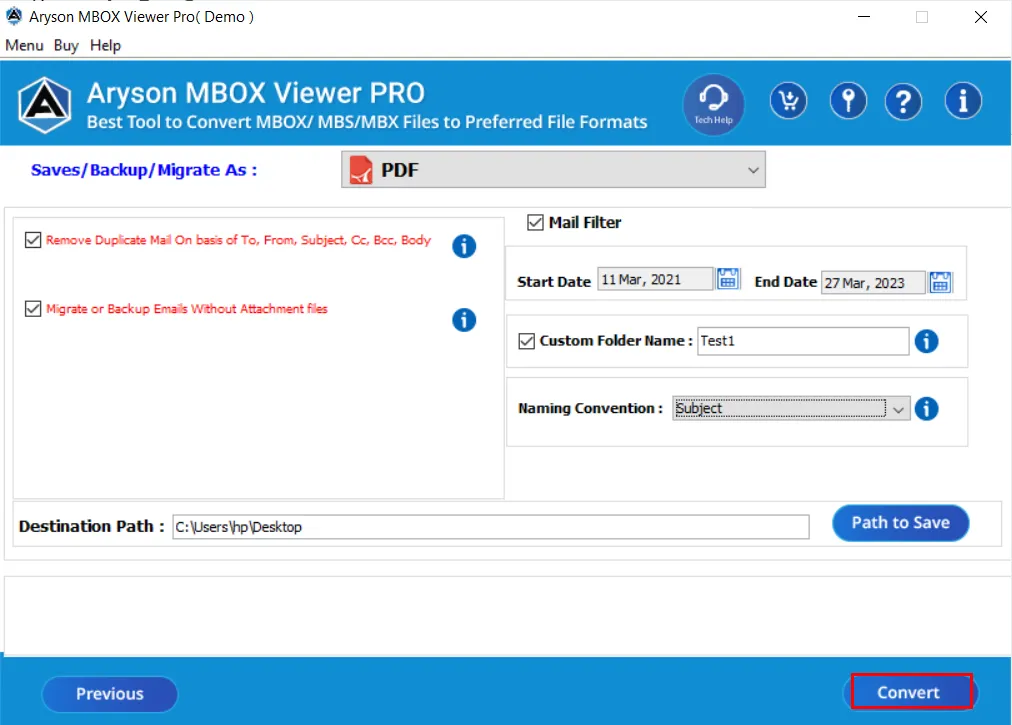Image resolution: width=1012 pixels, height=725 pixels.
Task: Open the Buy menu
Action: pos(66,45)
